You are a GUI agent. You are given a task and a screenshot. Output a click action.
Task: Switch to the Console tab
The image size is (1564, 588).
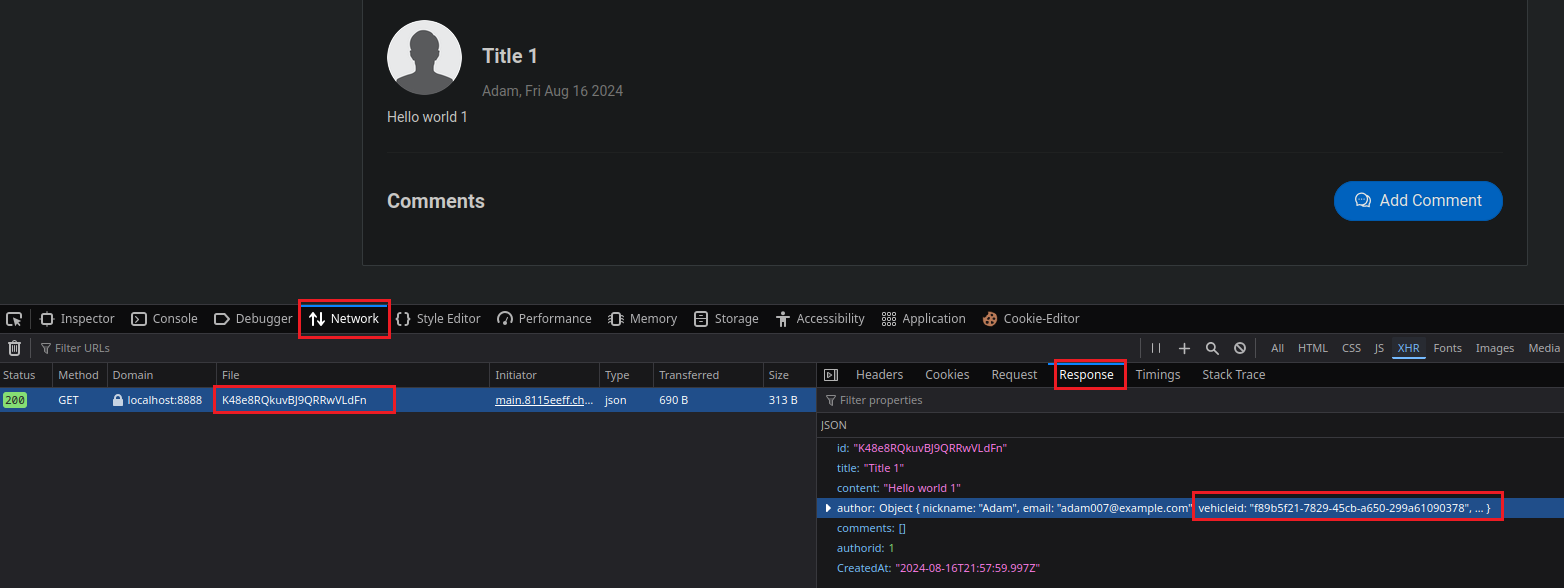(x=165, y=319)
